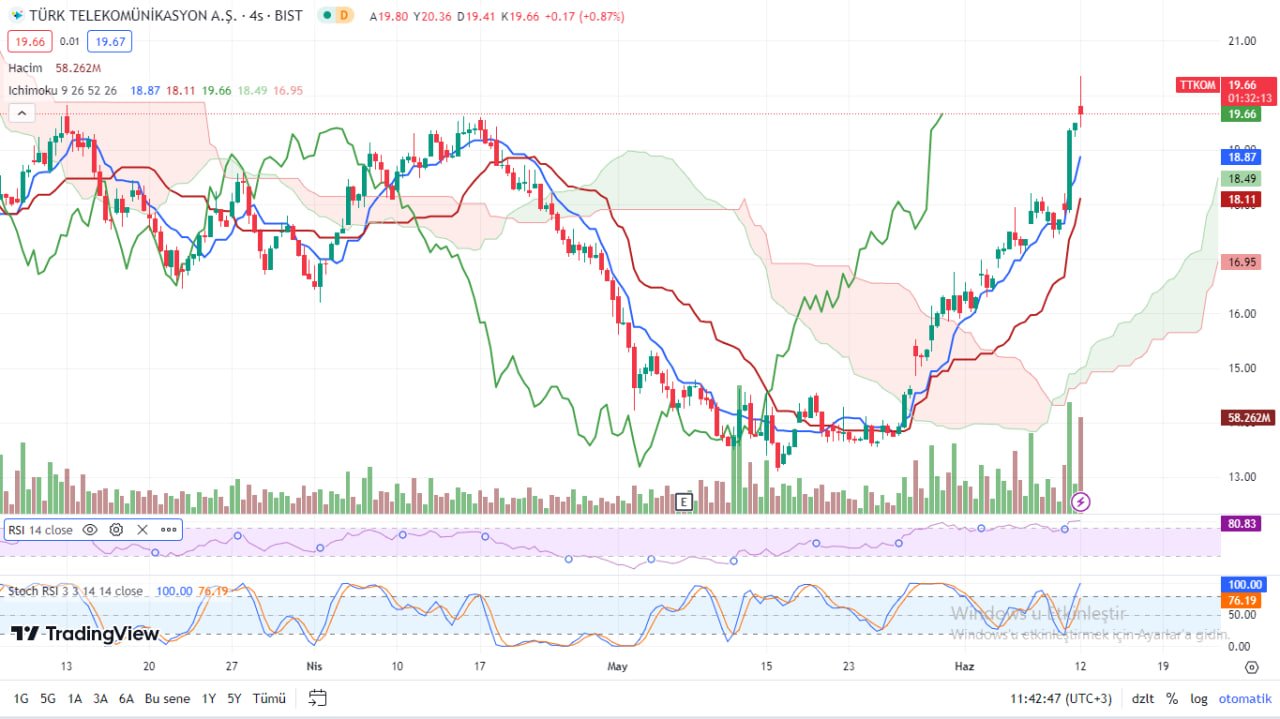This screenshot has height=719, width=1280.
Task: Click the orange 76.19 Stoch axis label
Action: point(1242,600)
